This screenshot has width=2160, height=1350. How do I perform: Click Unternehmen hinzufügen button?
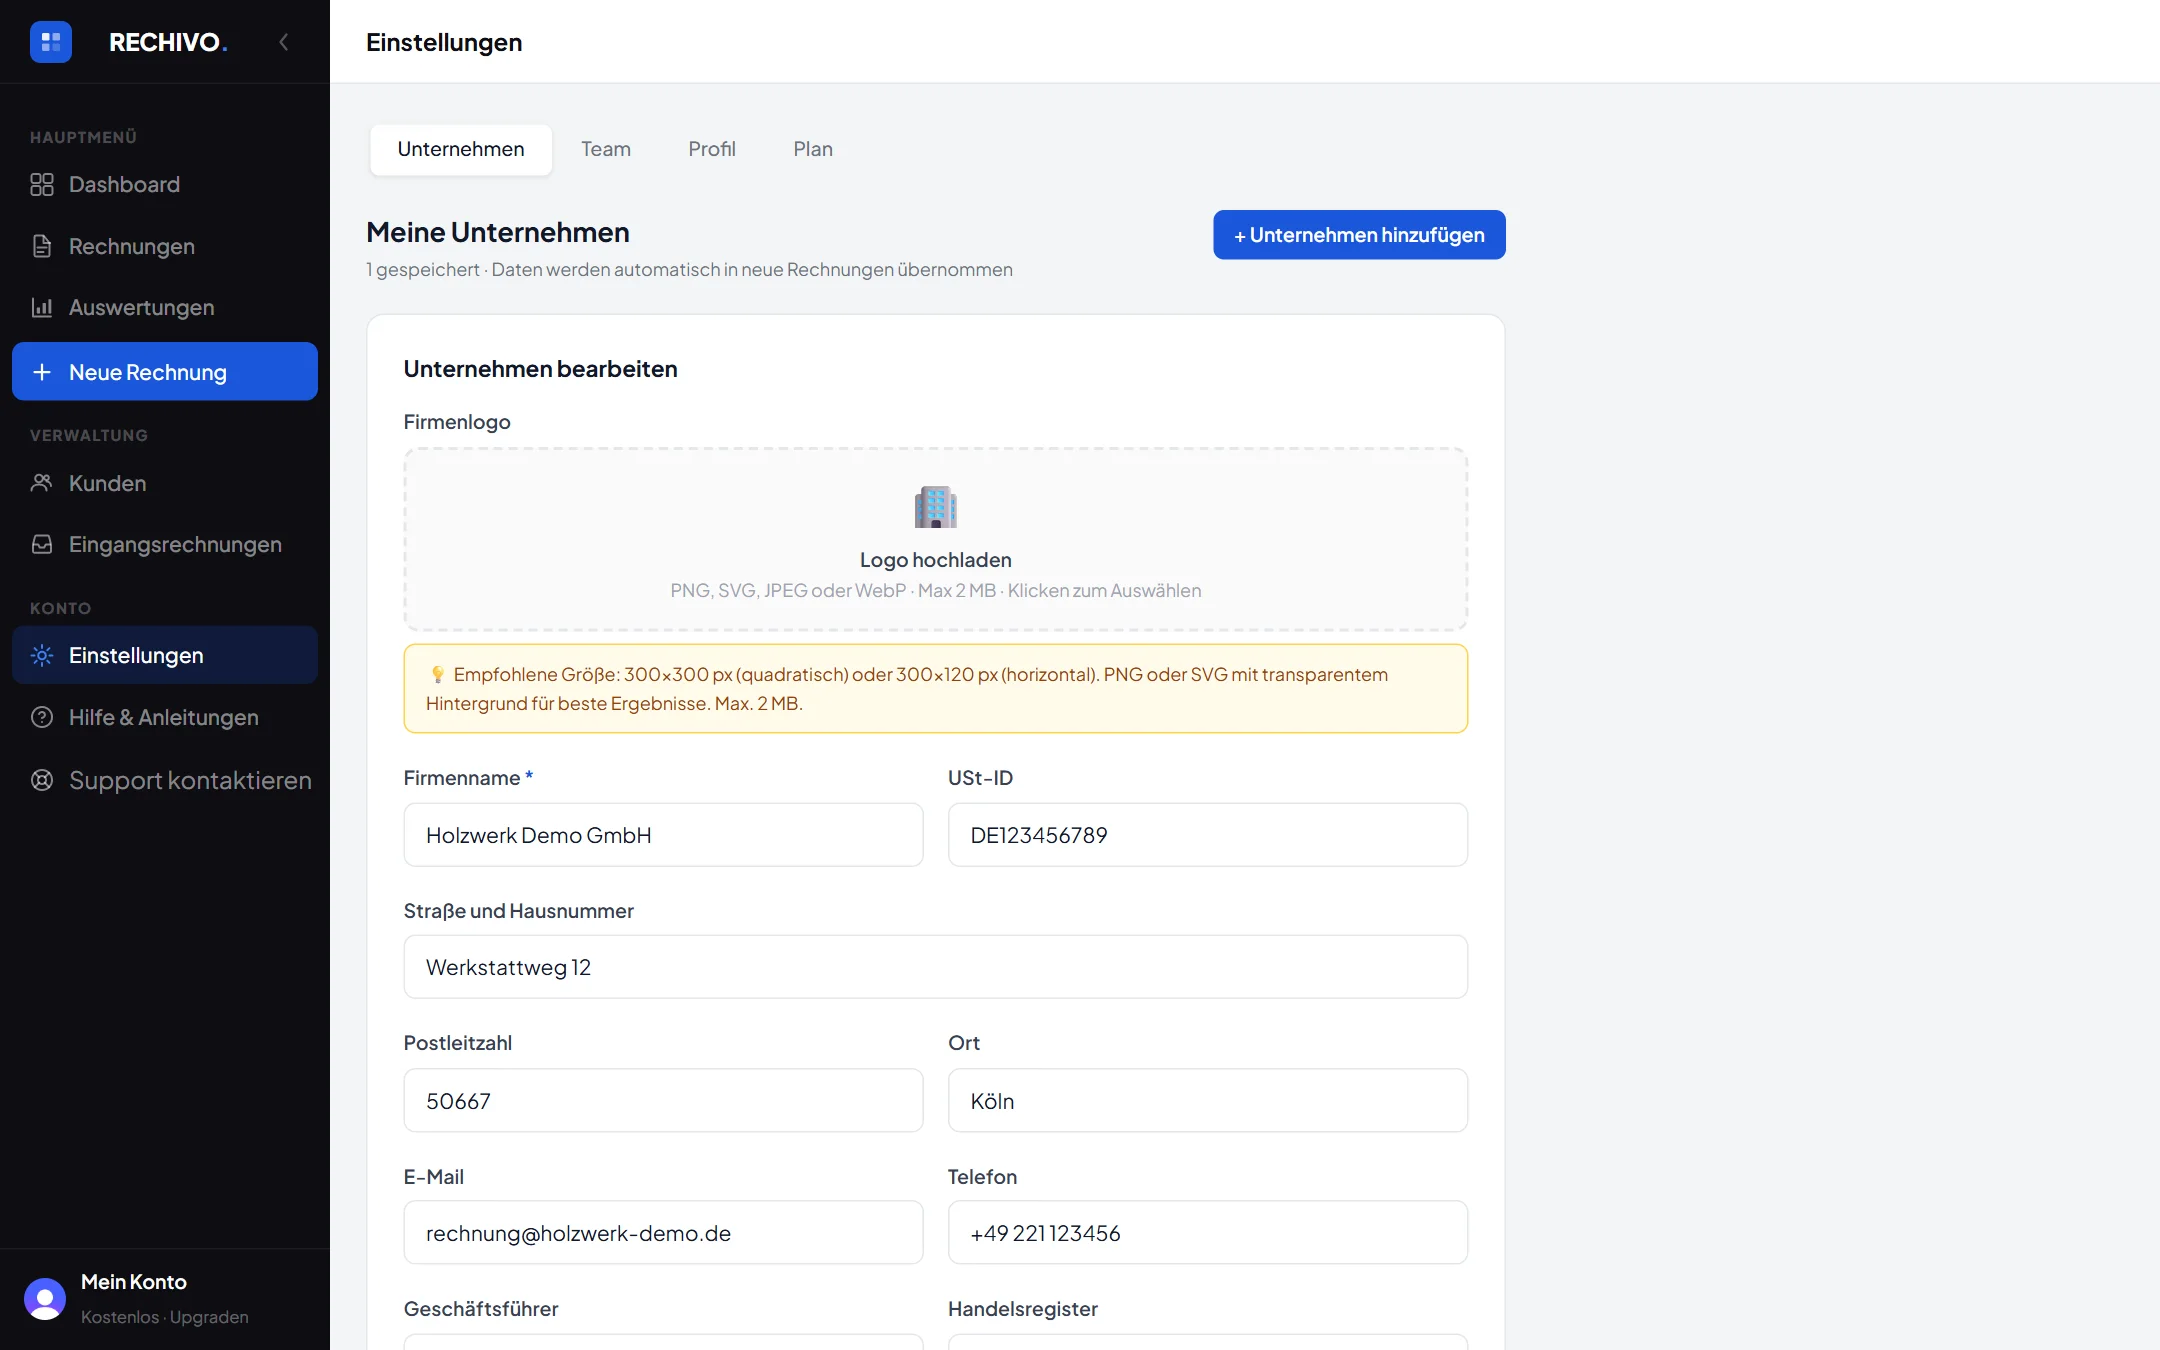point(1359,235)
